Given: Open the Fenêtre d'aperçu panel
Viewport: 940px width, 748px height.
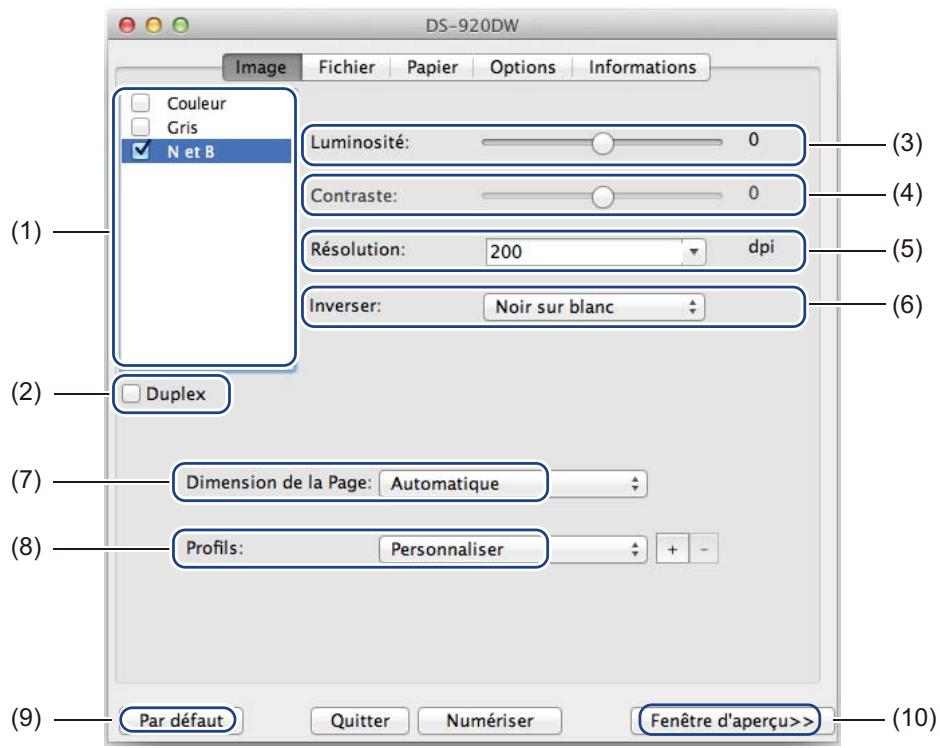Looking at the screenshot, I should (732, 720).
